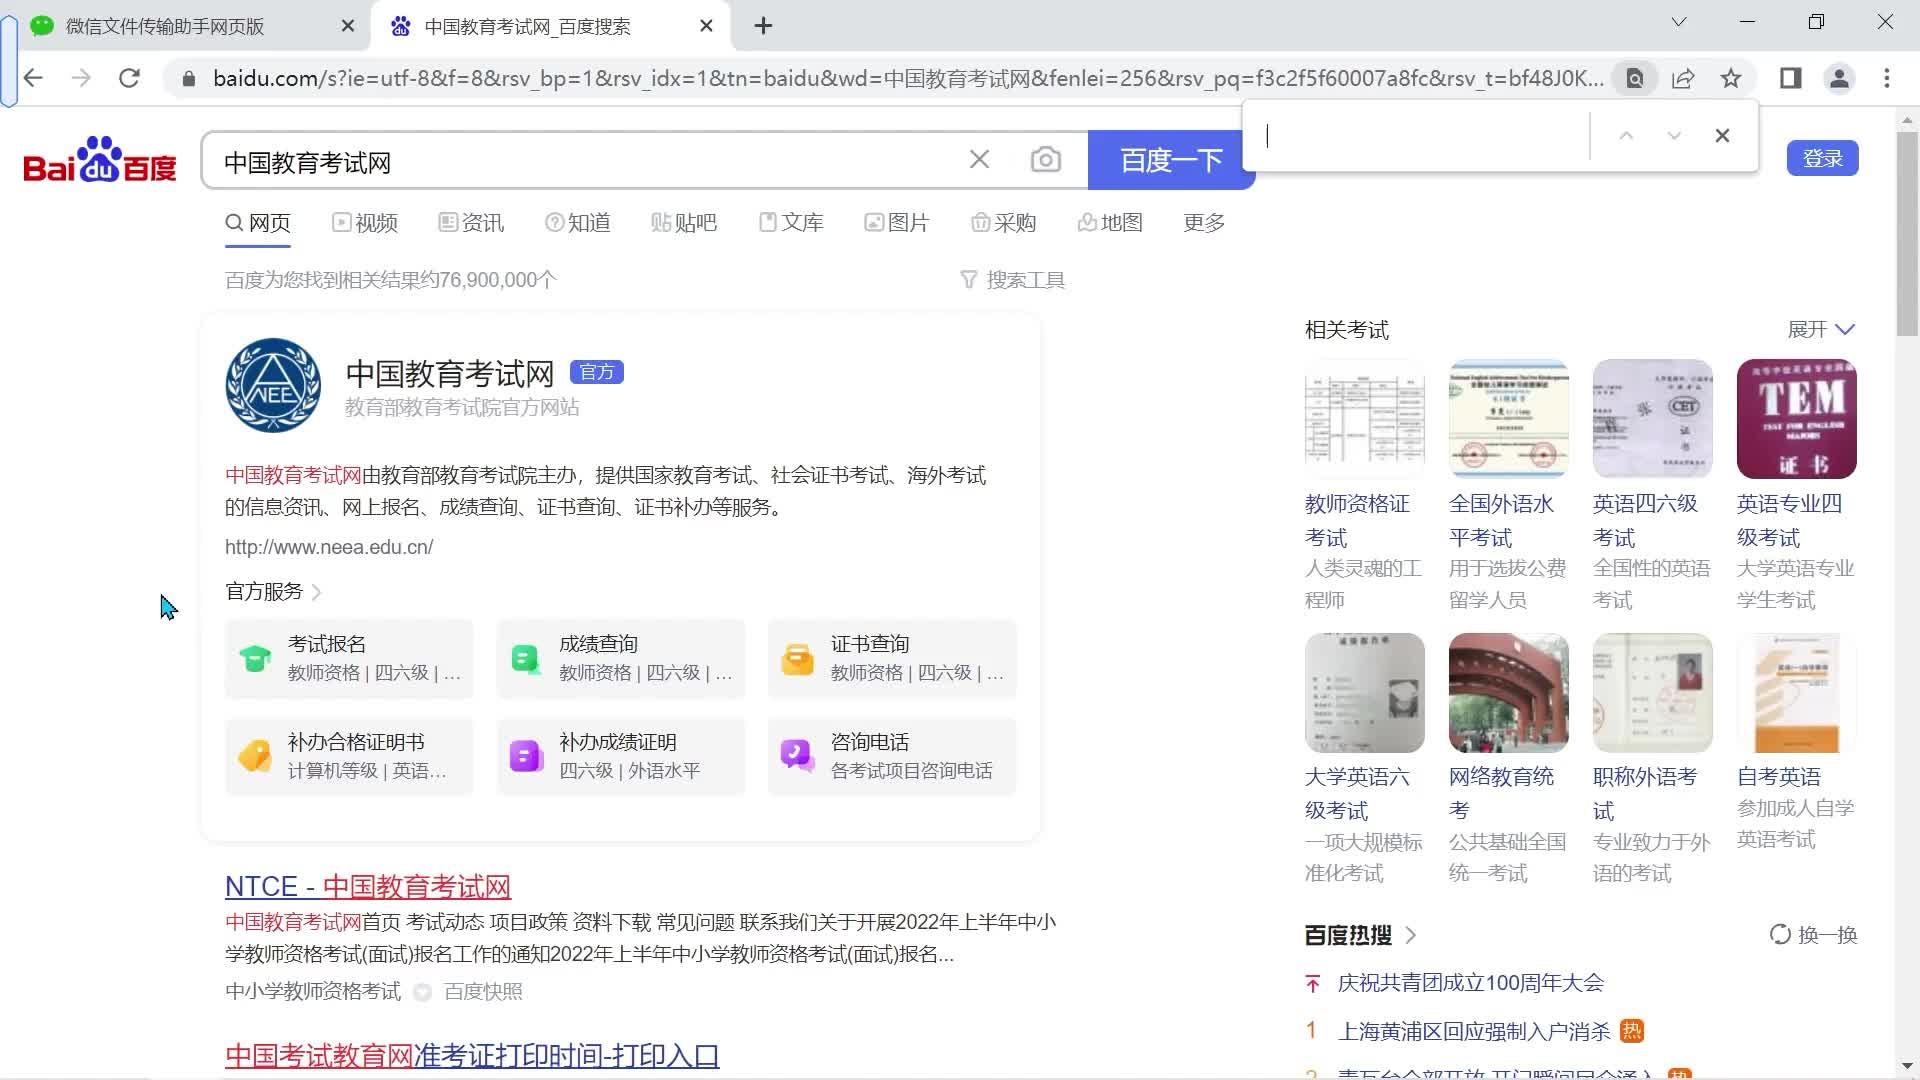The image size is (1920, 1080).
Task: Open 考试报名 service card
Action: coord(349,658)
